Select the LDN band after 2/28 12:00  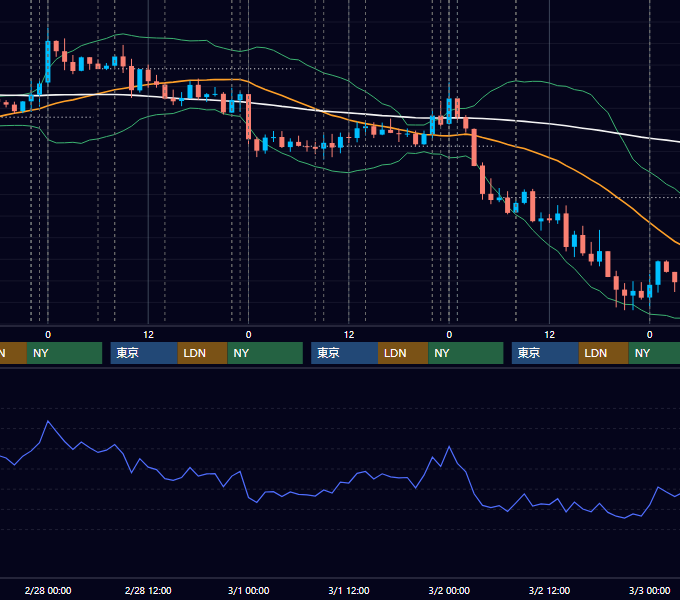(x=203, y=353)
